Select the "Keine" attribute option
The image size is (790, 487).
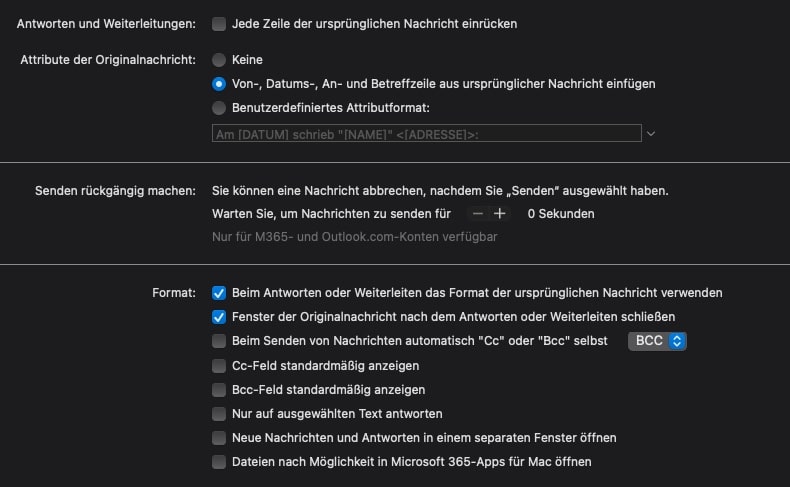point(219,60)
